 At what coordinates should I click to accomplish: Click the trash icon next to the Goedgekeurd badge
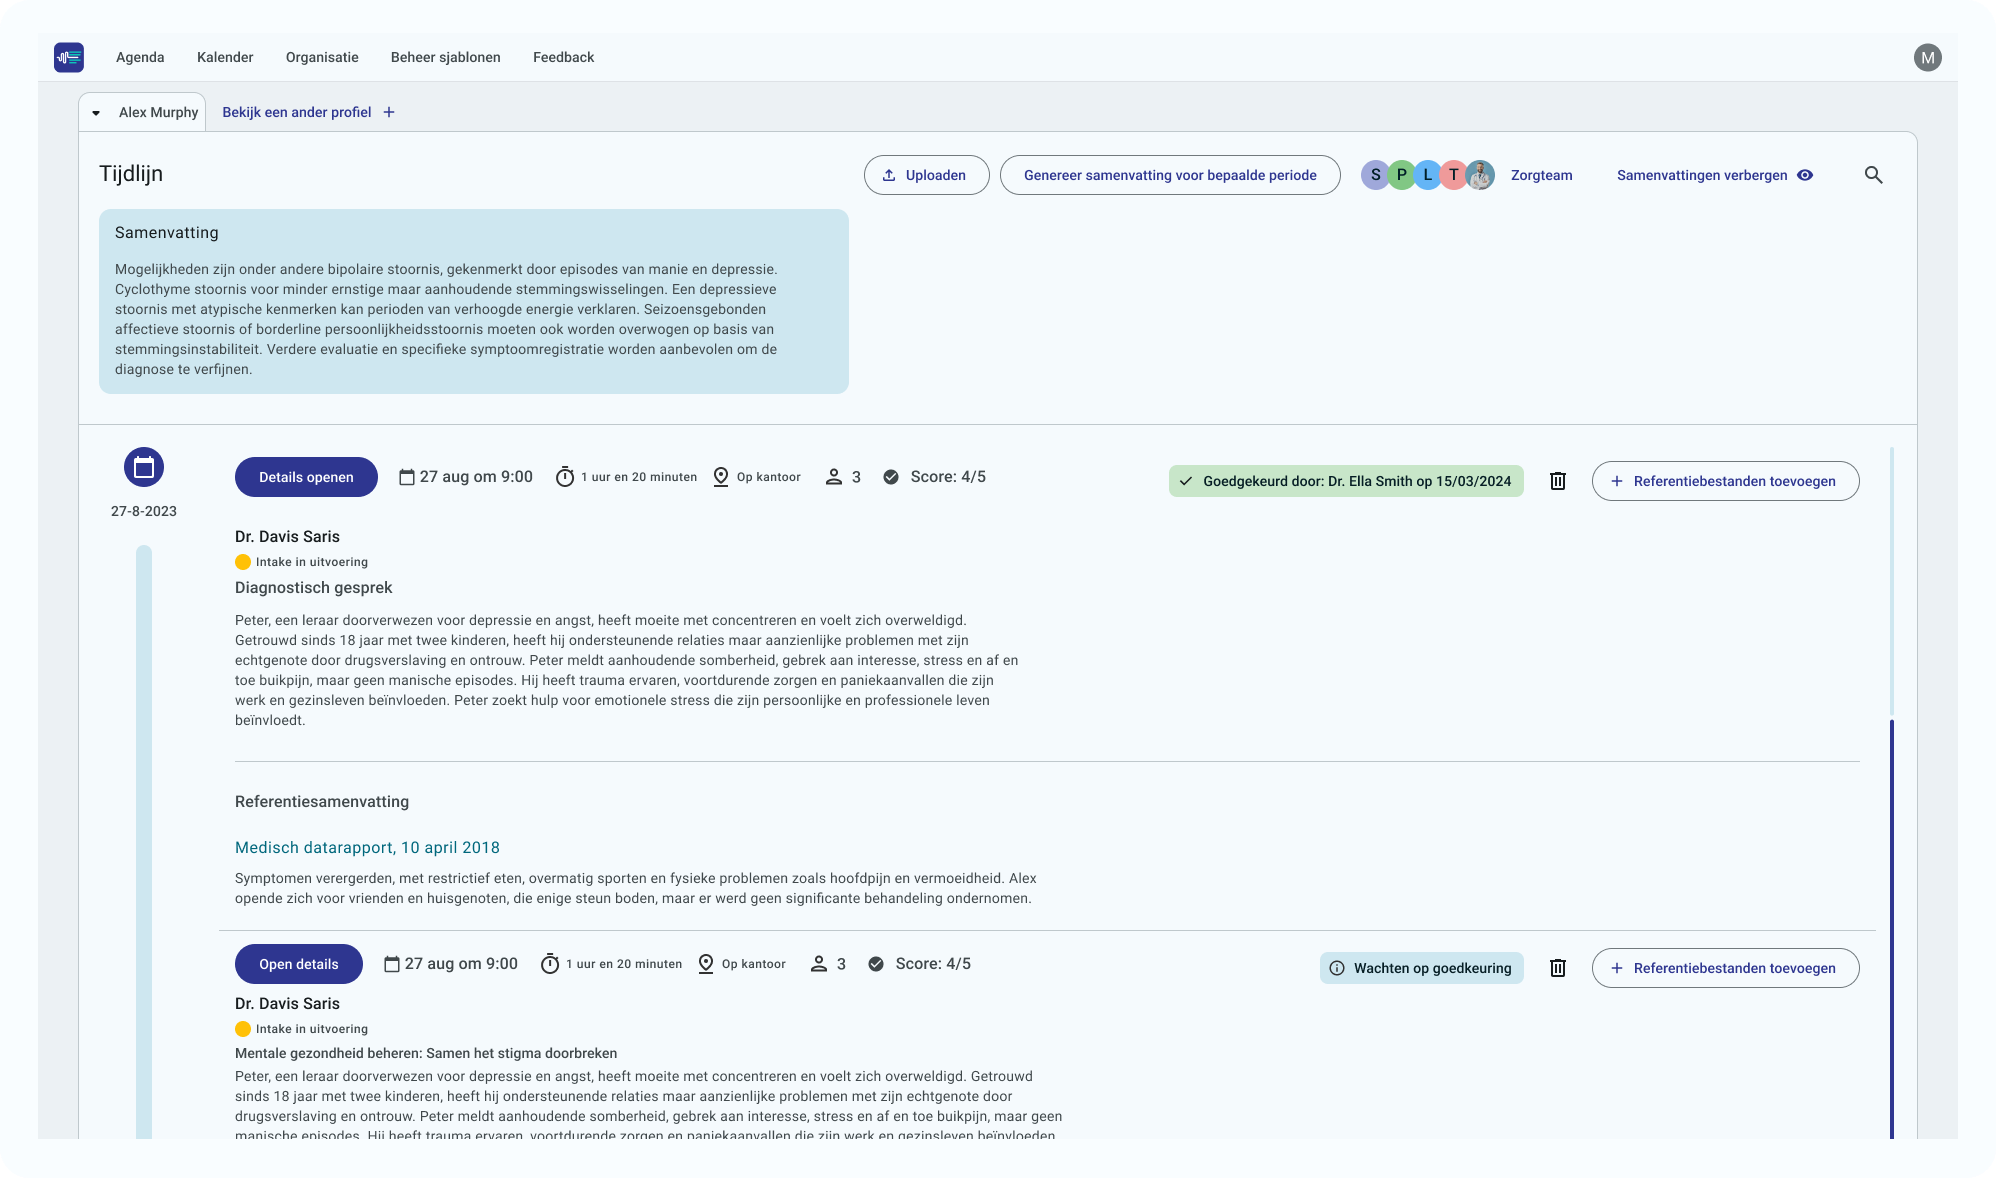1557,481
